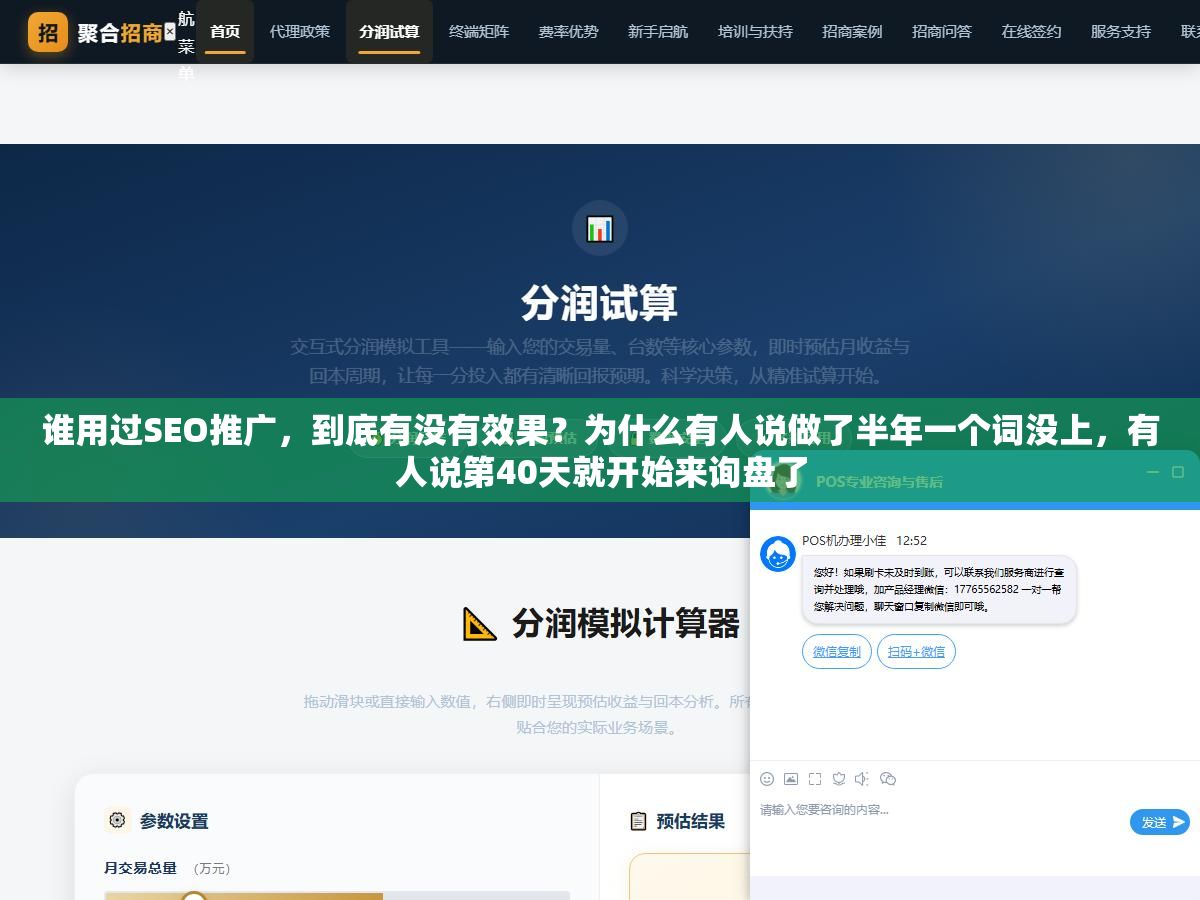This screenshot has width=1200, height=900.
Task: Click the chat message containing 17765562582
Action: click(939, 589)
